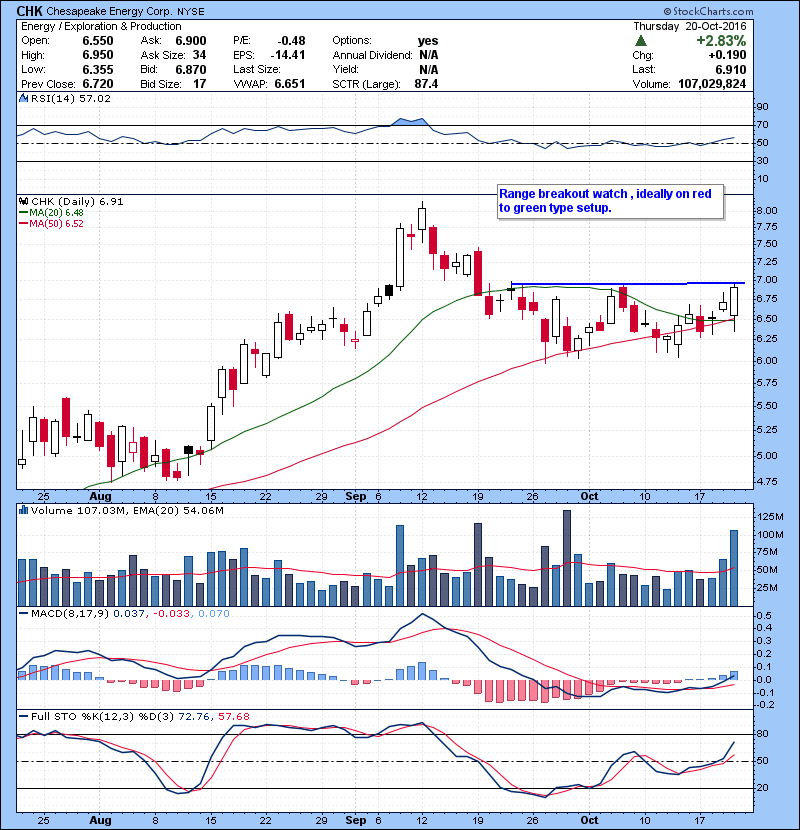Click the 125M volume axis label
The image size is (800, 830).
pyautogui.click(x=770, y=517)
